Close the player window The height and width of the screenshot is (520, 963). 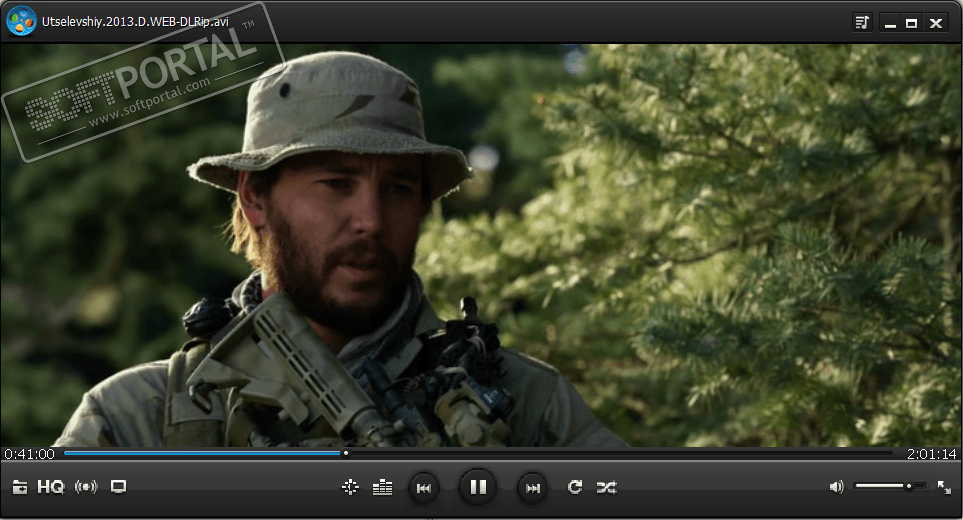point(936,23)
